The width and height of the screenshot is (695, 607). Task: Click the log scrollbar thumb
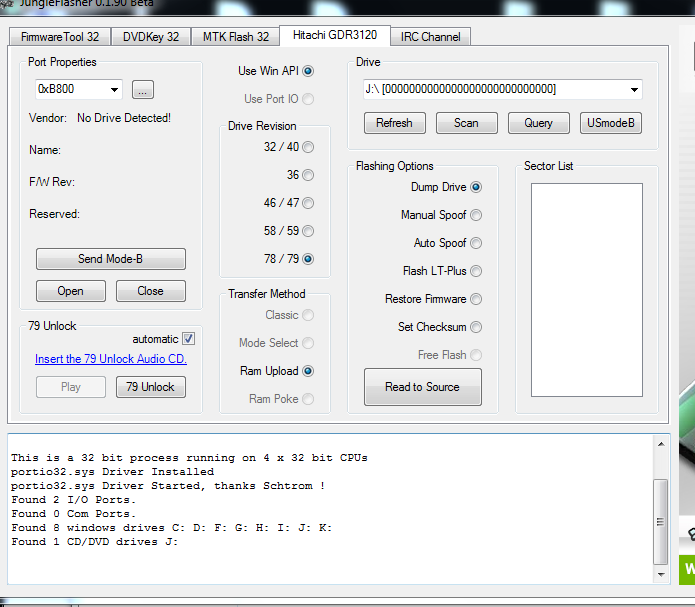[661, 522]
